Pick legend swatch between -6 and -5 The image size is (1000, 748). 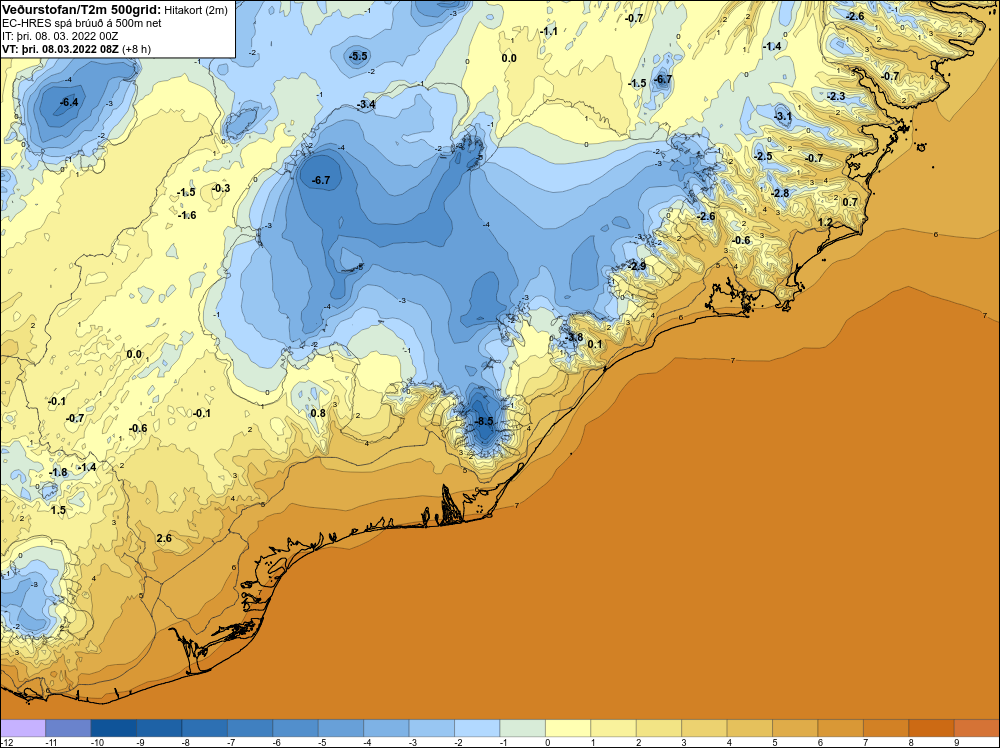[295, 728]
